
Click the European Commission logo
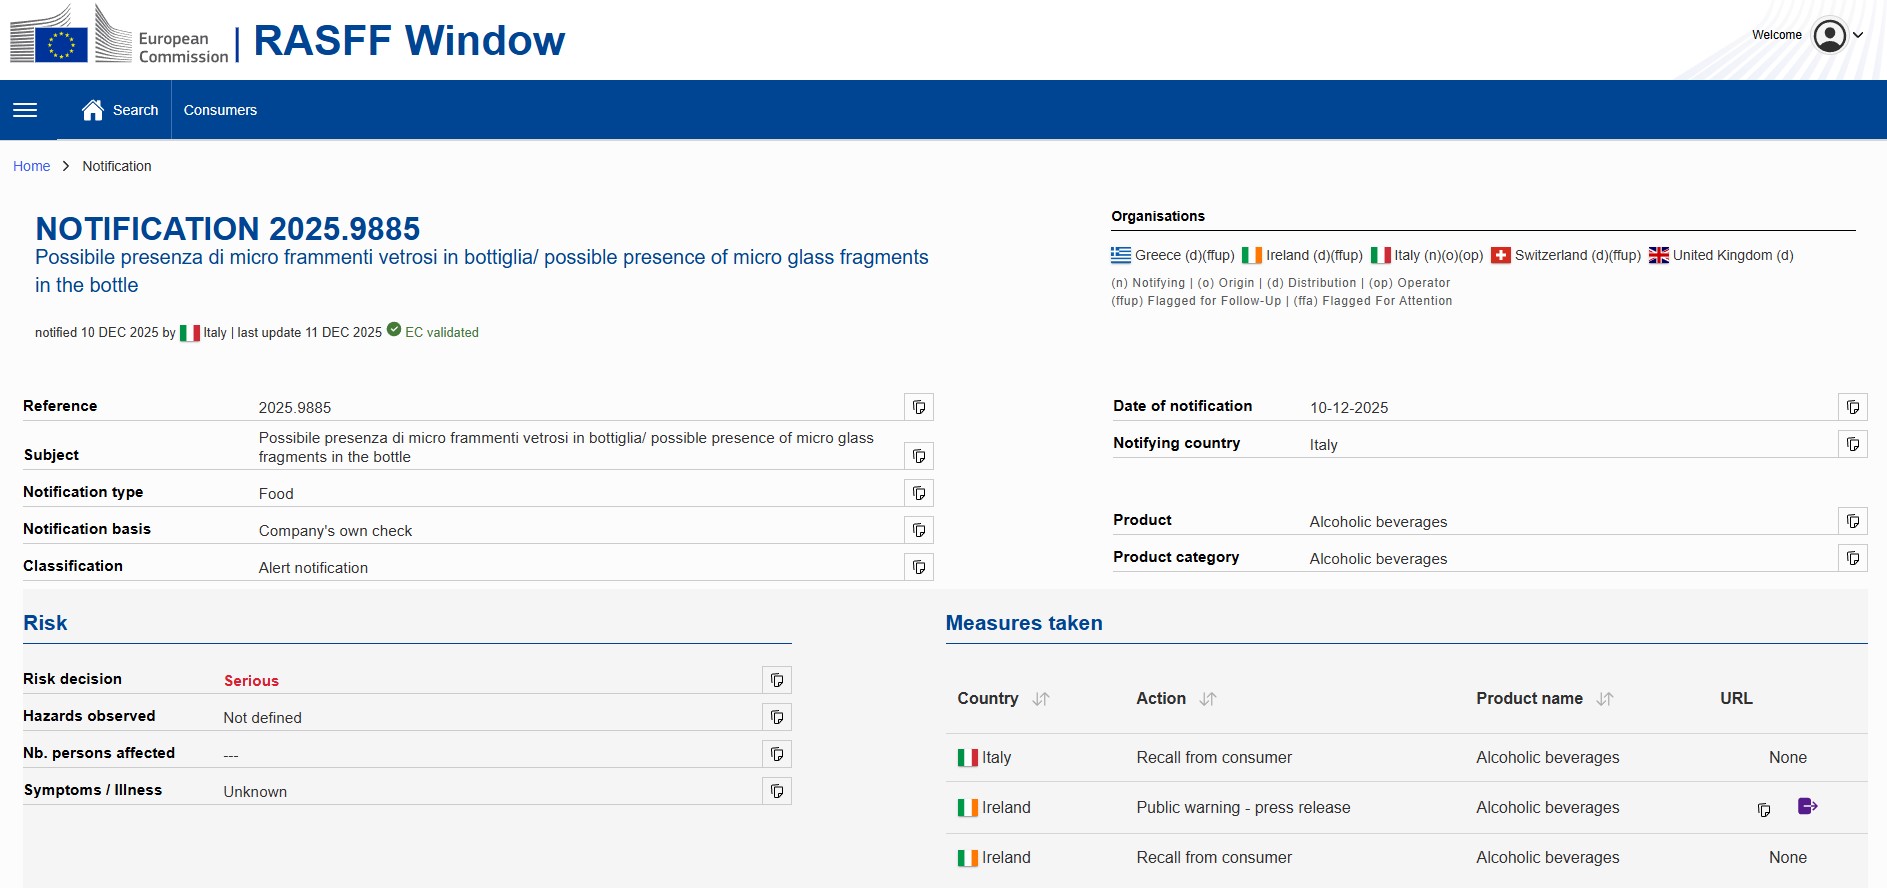point(120,38)
